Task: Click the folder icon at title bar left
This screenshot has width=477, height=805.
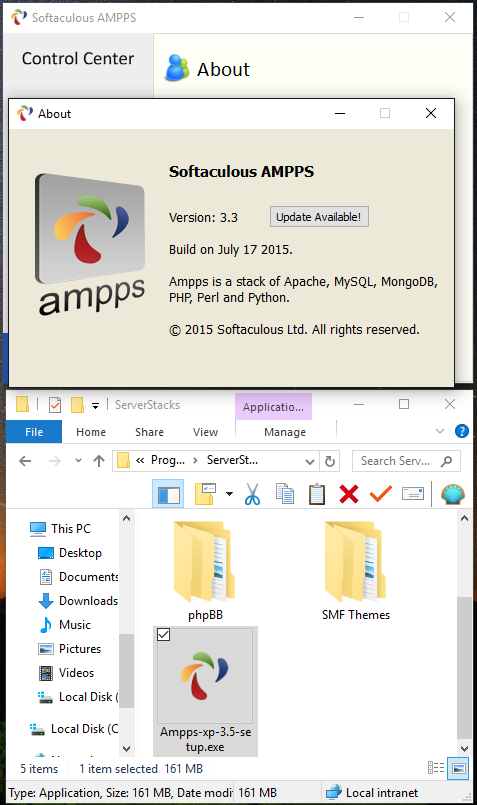Action: click(x=22, y=405)
